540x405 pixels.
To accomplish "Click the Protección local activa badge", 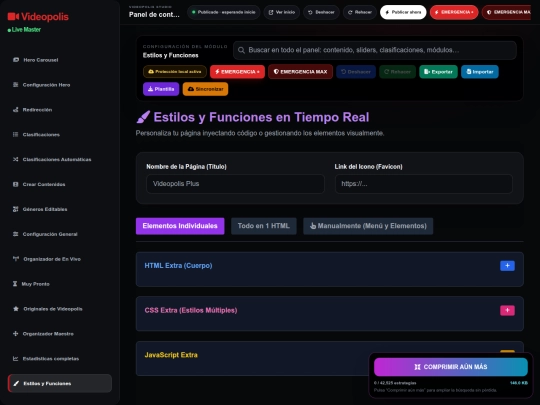I will click(x=175, y=72).
